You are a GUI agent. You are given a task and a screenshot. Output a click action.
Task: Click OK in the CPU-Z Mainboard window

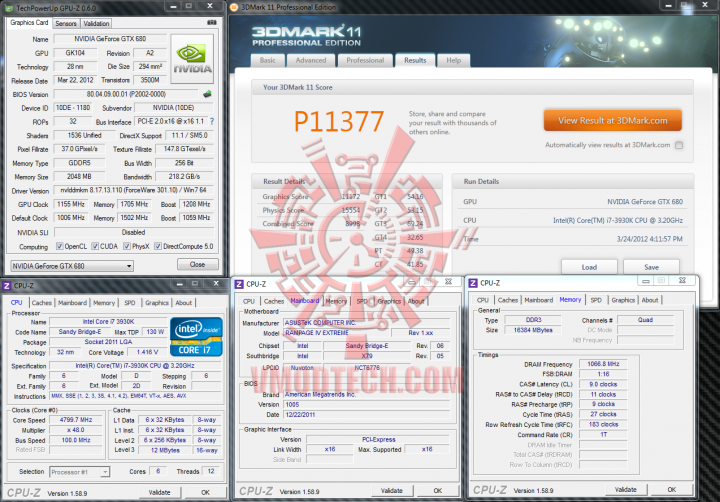click(438, 491)
